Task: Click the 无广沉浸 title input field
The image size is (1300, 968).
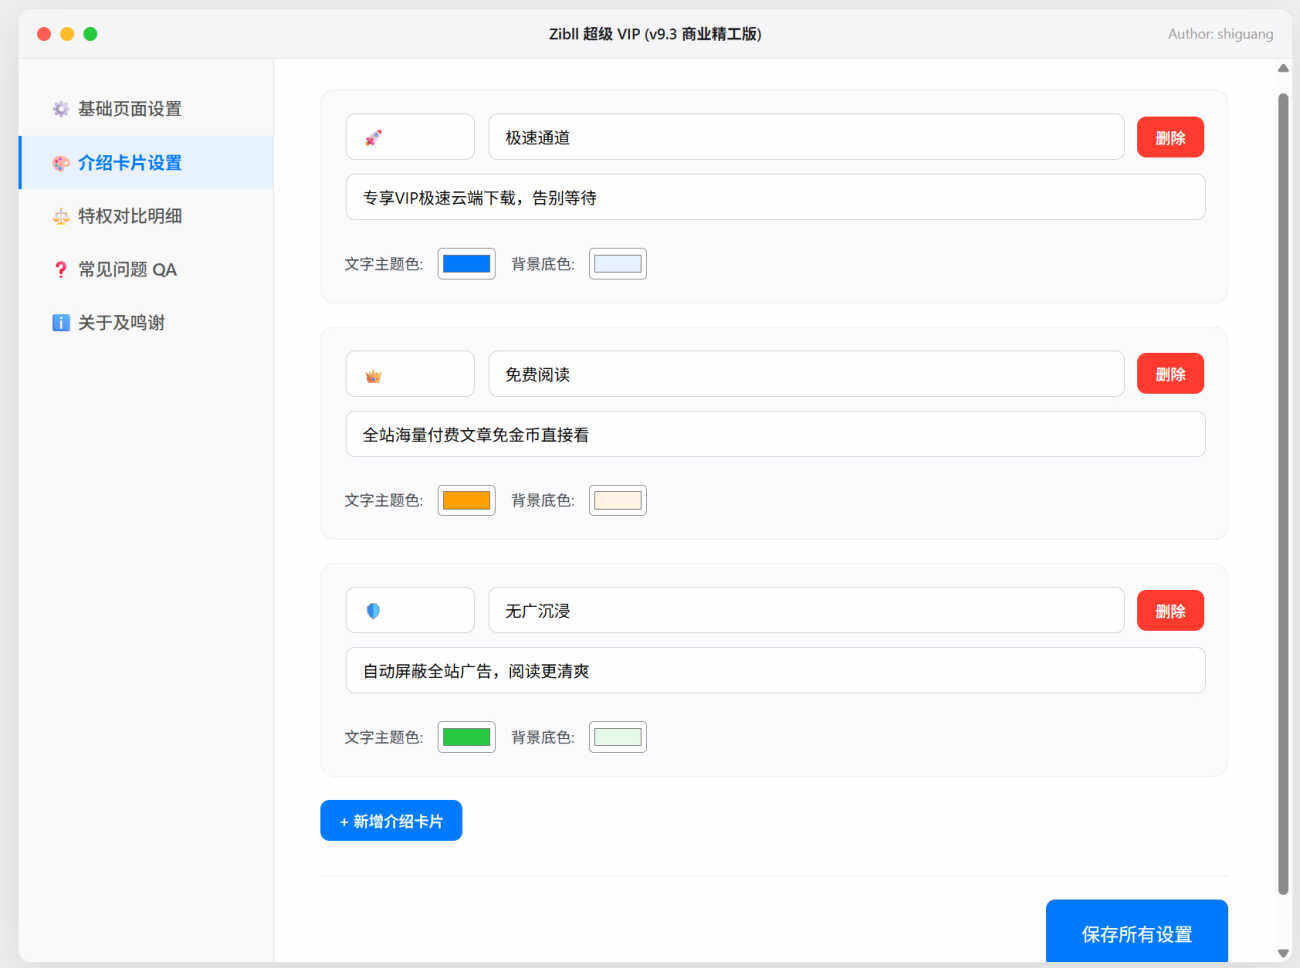Action: (x=806, y=611)
